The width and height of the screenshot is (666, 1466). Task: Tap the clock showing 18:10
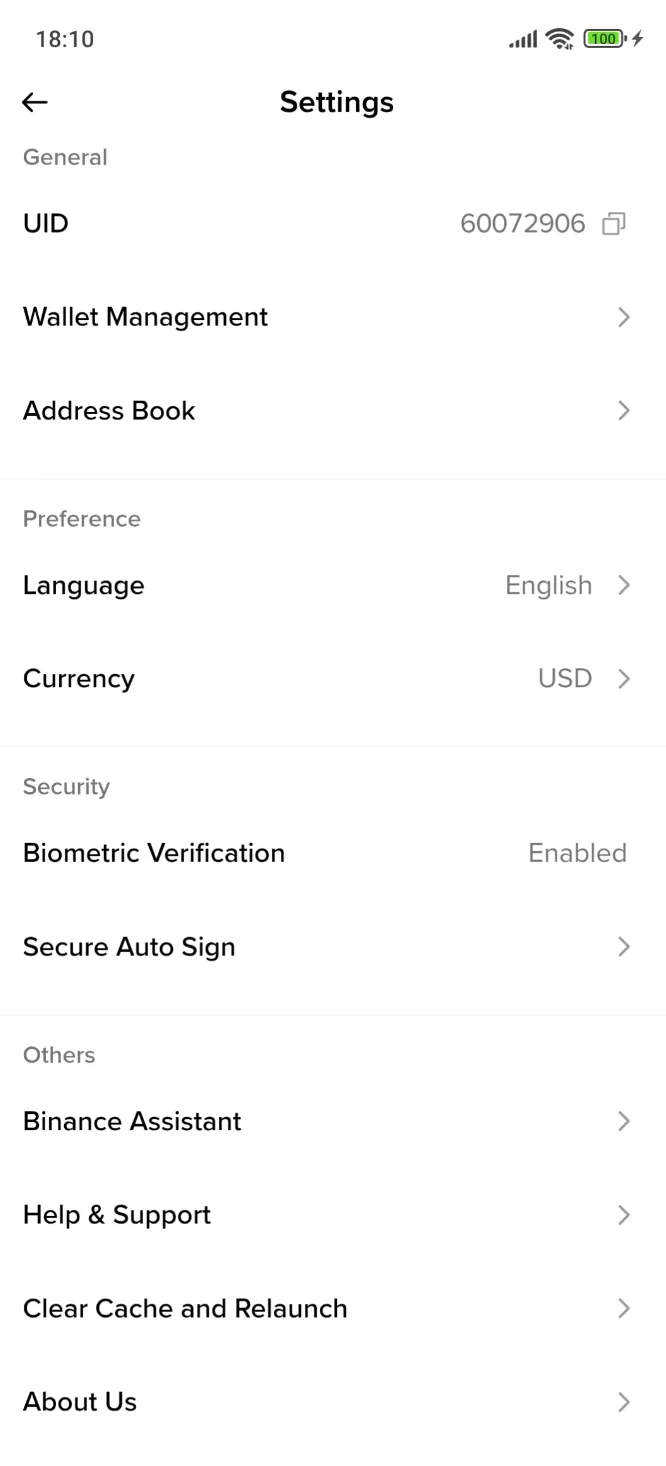[64, 39]
